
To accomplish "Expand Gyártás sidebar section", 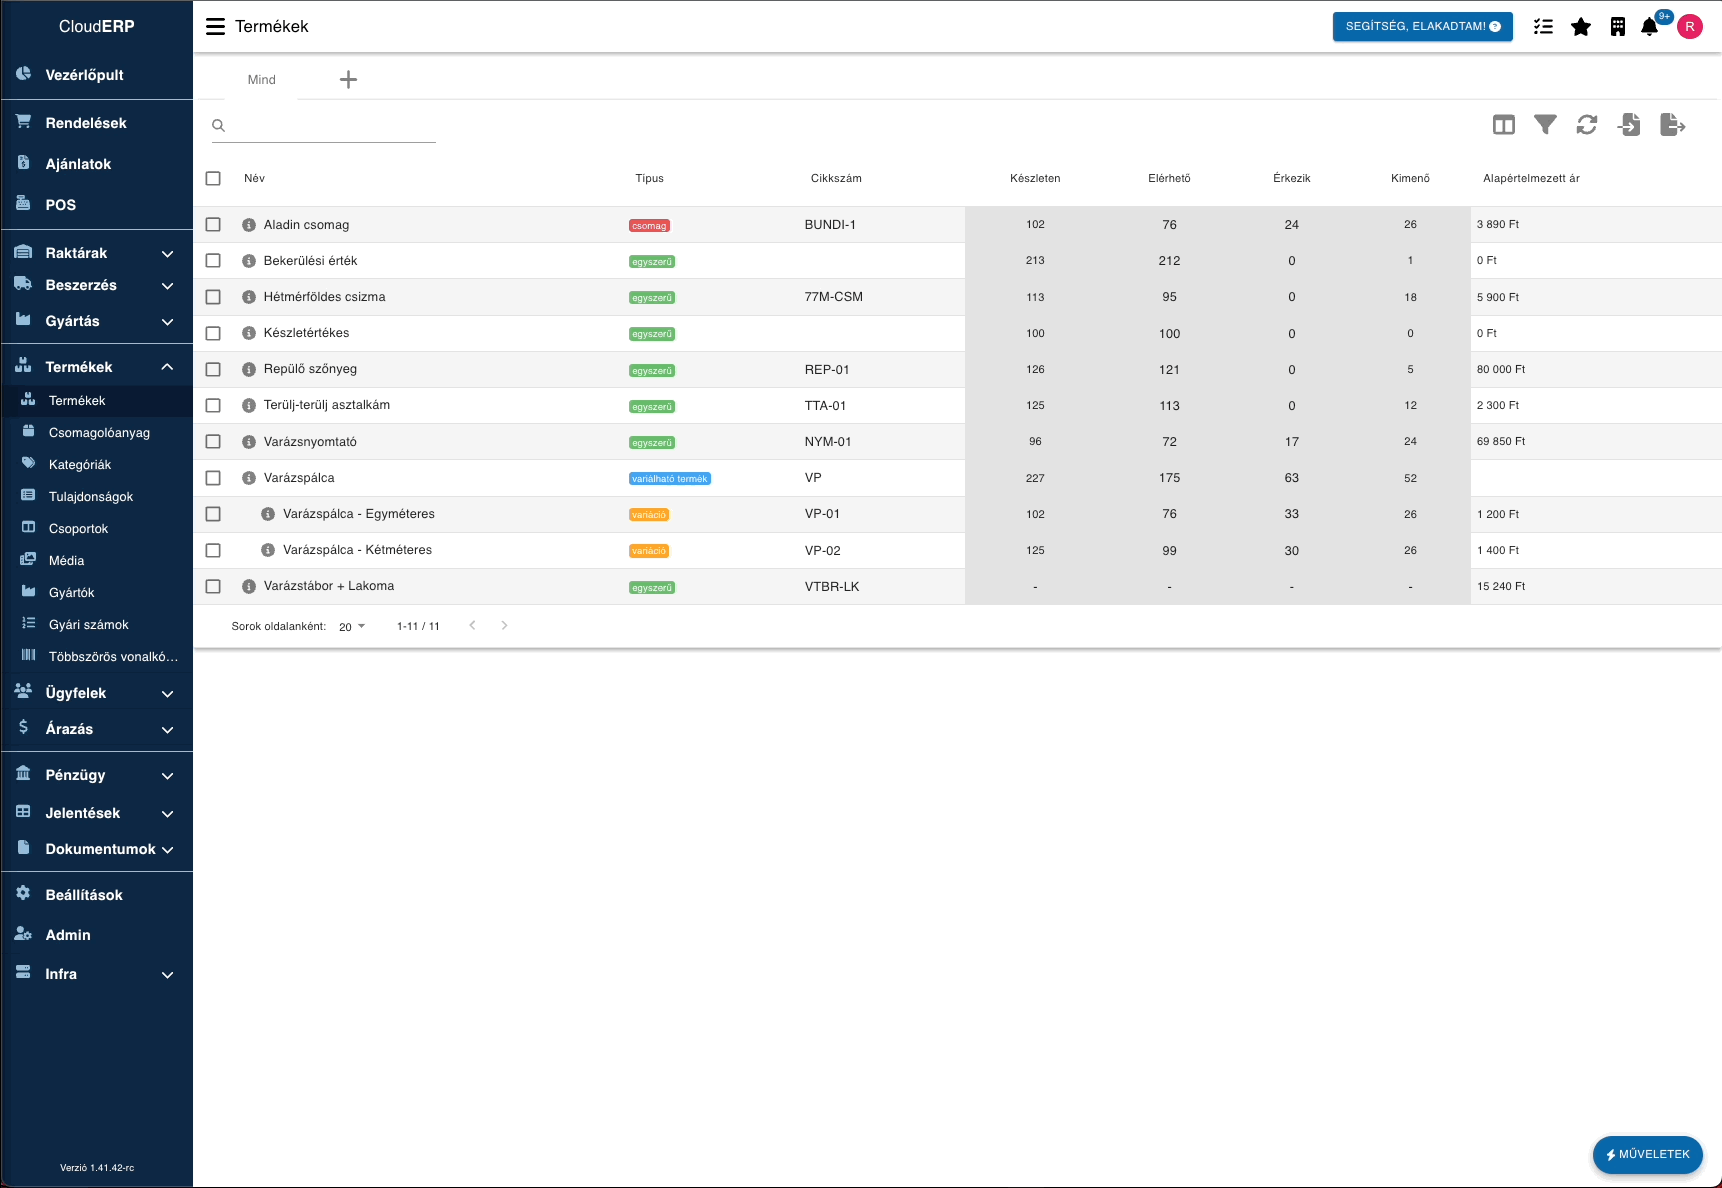I will coord(97,321).
